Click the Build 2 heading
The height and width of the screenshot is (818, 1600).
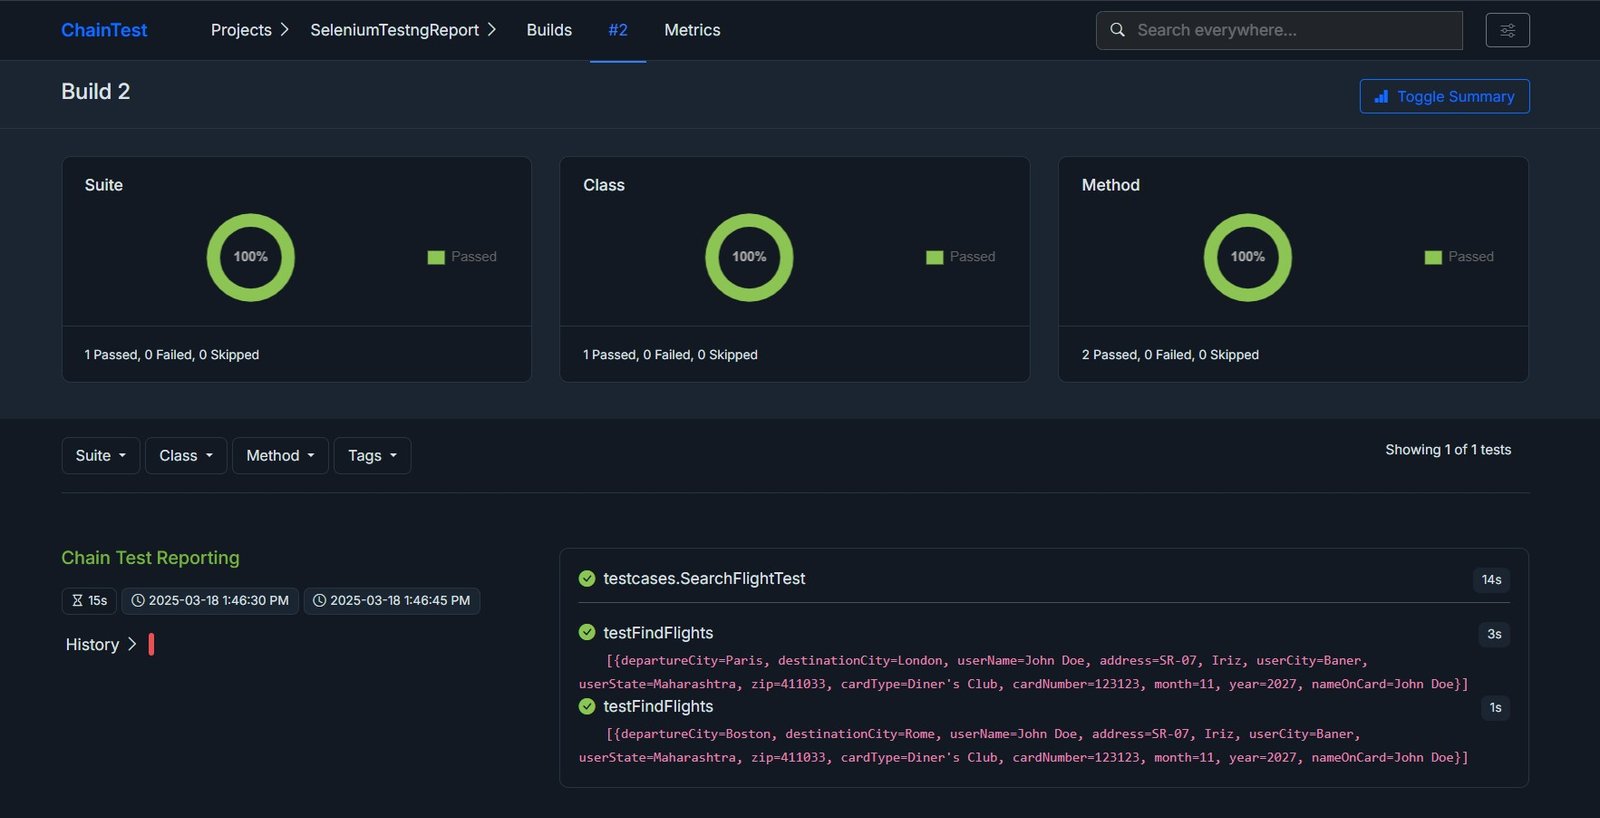tap(95, 91)
